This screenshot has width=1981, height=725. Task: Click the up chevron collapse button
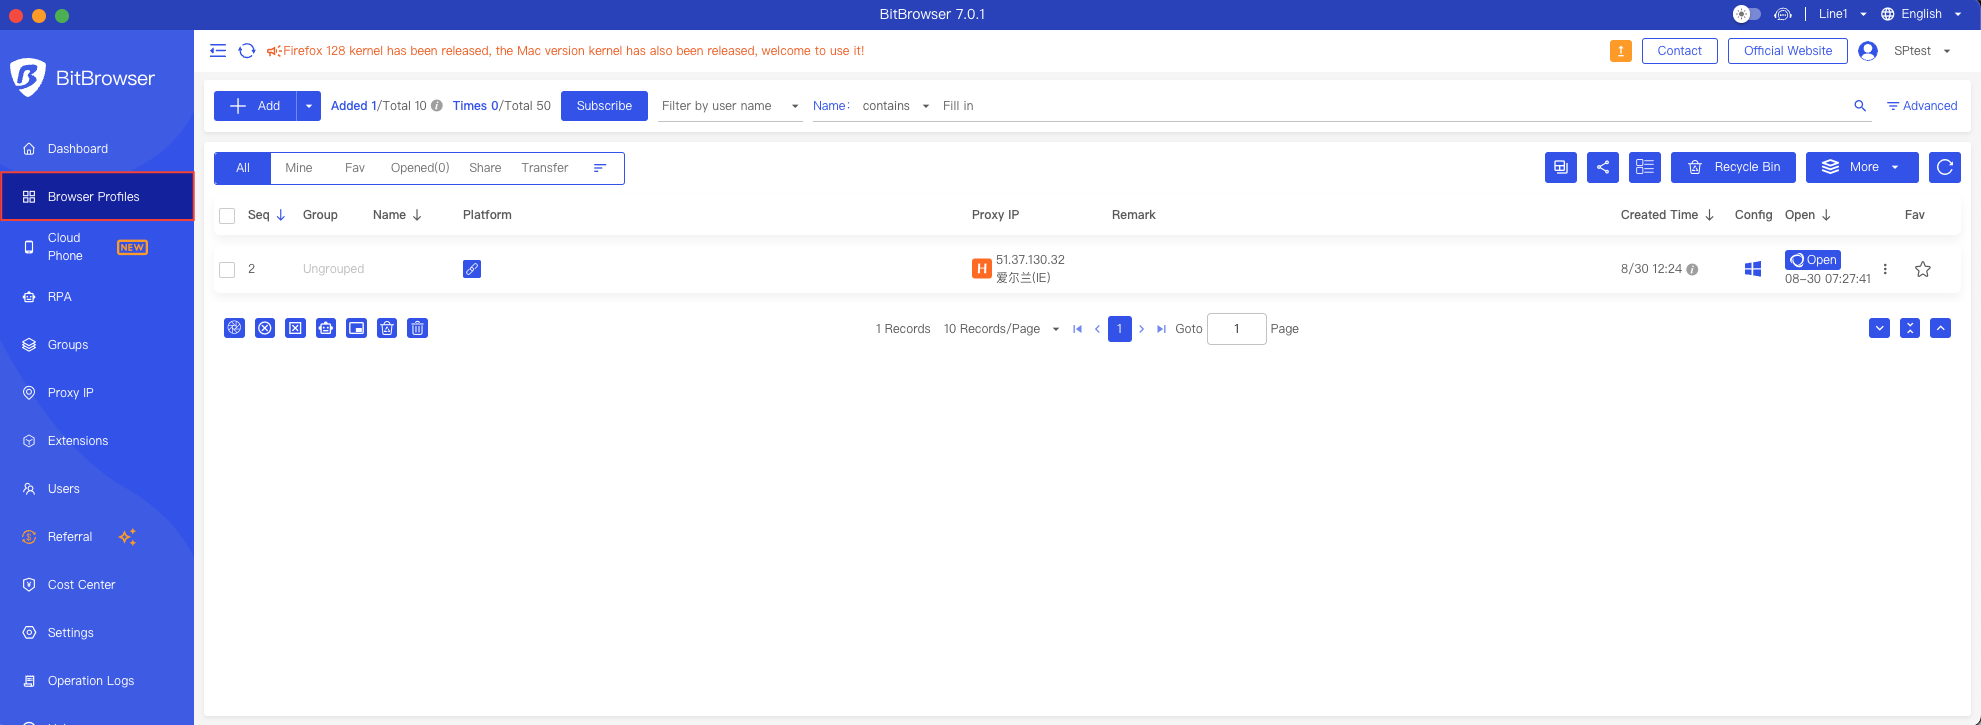click(1941, 328)
